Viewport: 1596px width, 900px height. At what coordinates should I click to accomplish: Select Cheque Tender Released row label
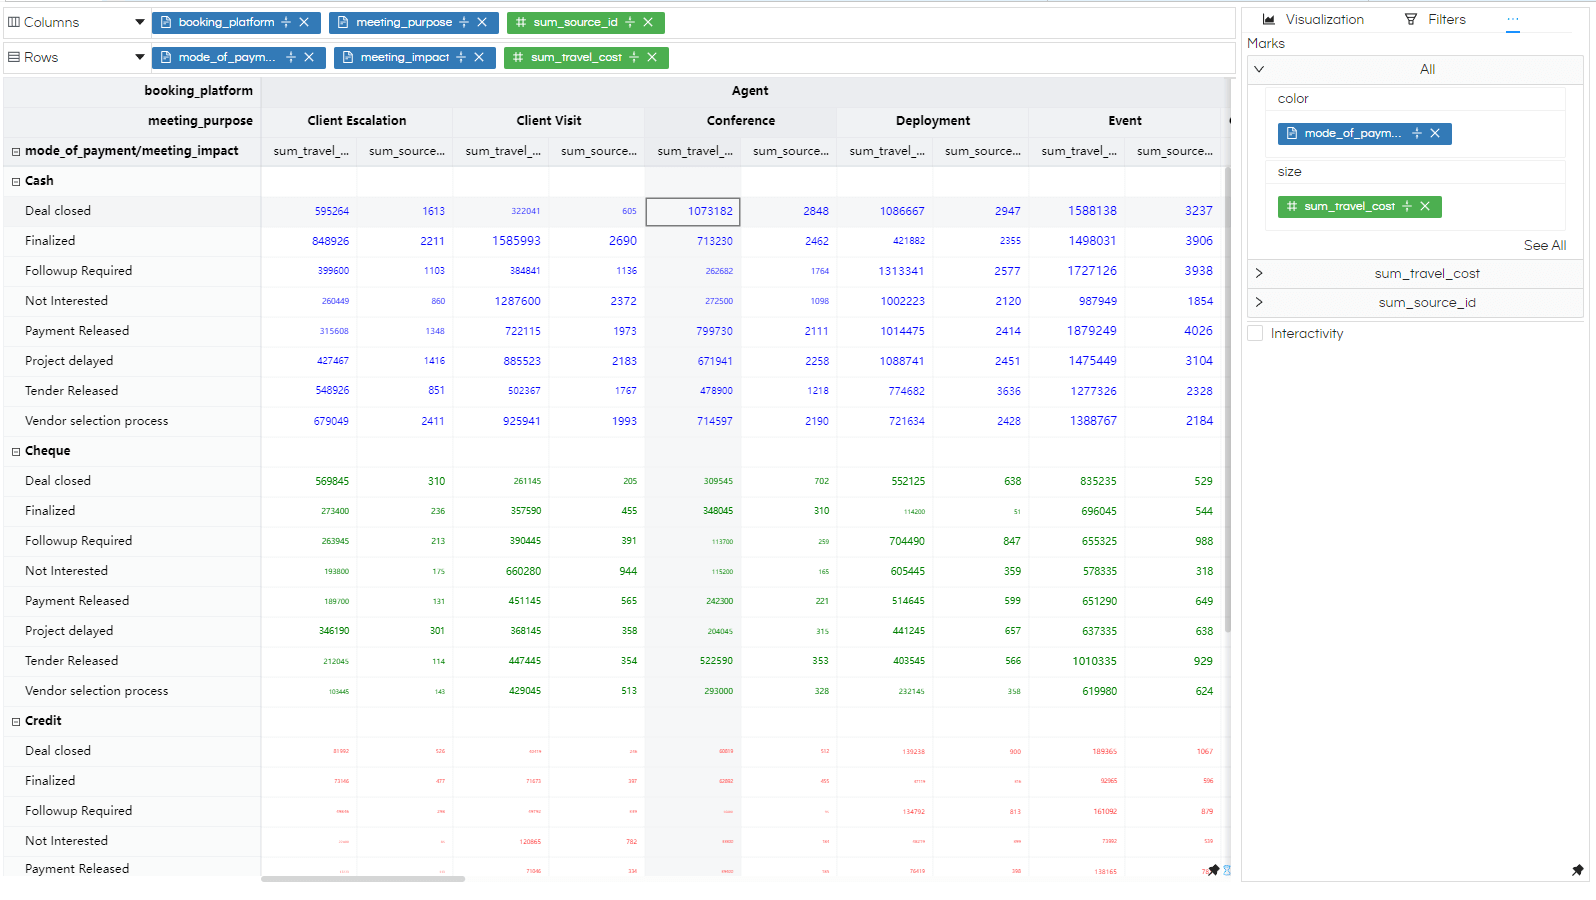(x=71, y=661)
